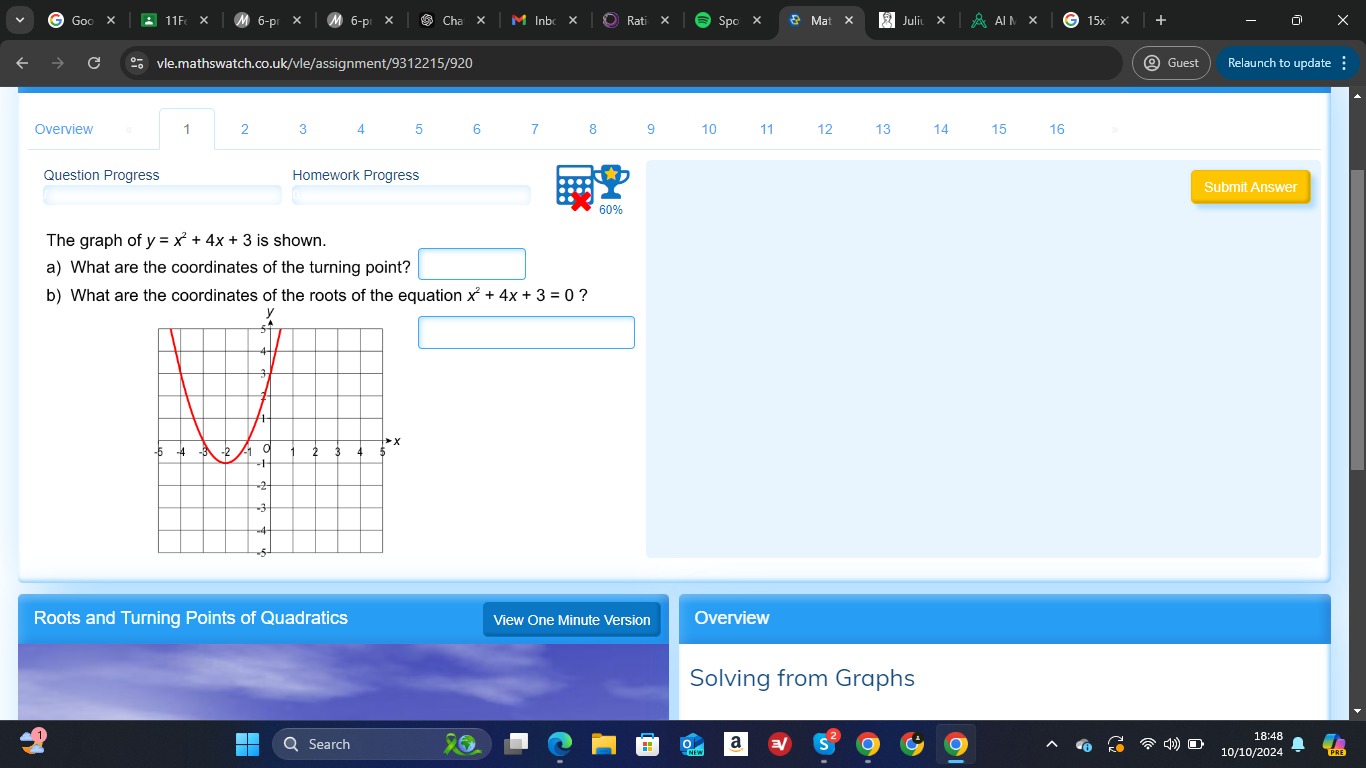Image resolution: width=1366 pixels, height=768 pixels.
Task: Open ExpressVPN from the taskbar
Action: [780, 744]
